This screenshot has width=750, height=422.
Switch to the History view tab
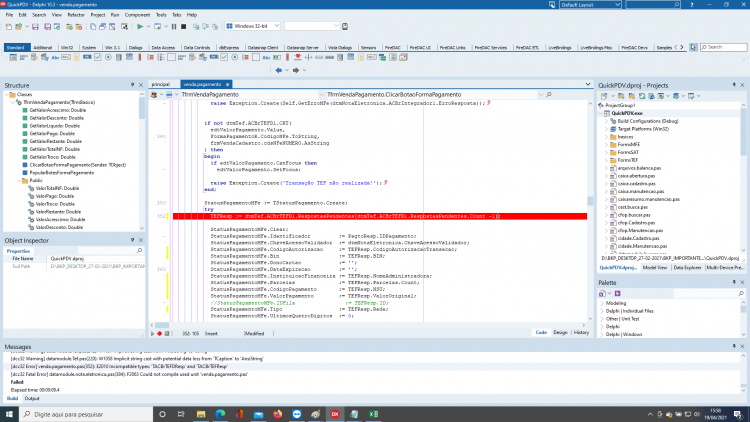point(581,333)
